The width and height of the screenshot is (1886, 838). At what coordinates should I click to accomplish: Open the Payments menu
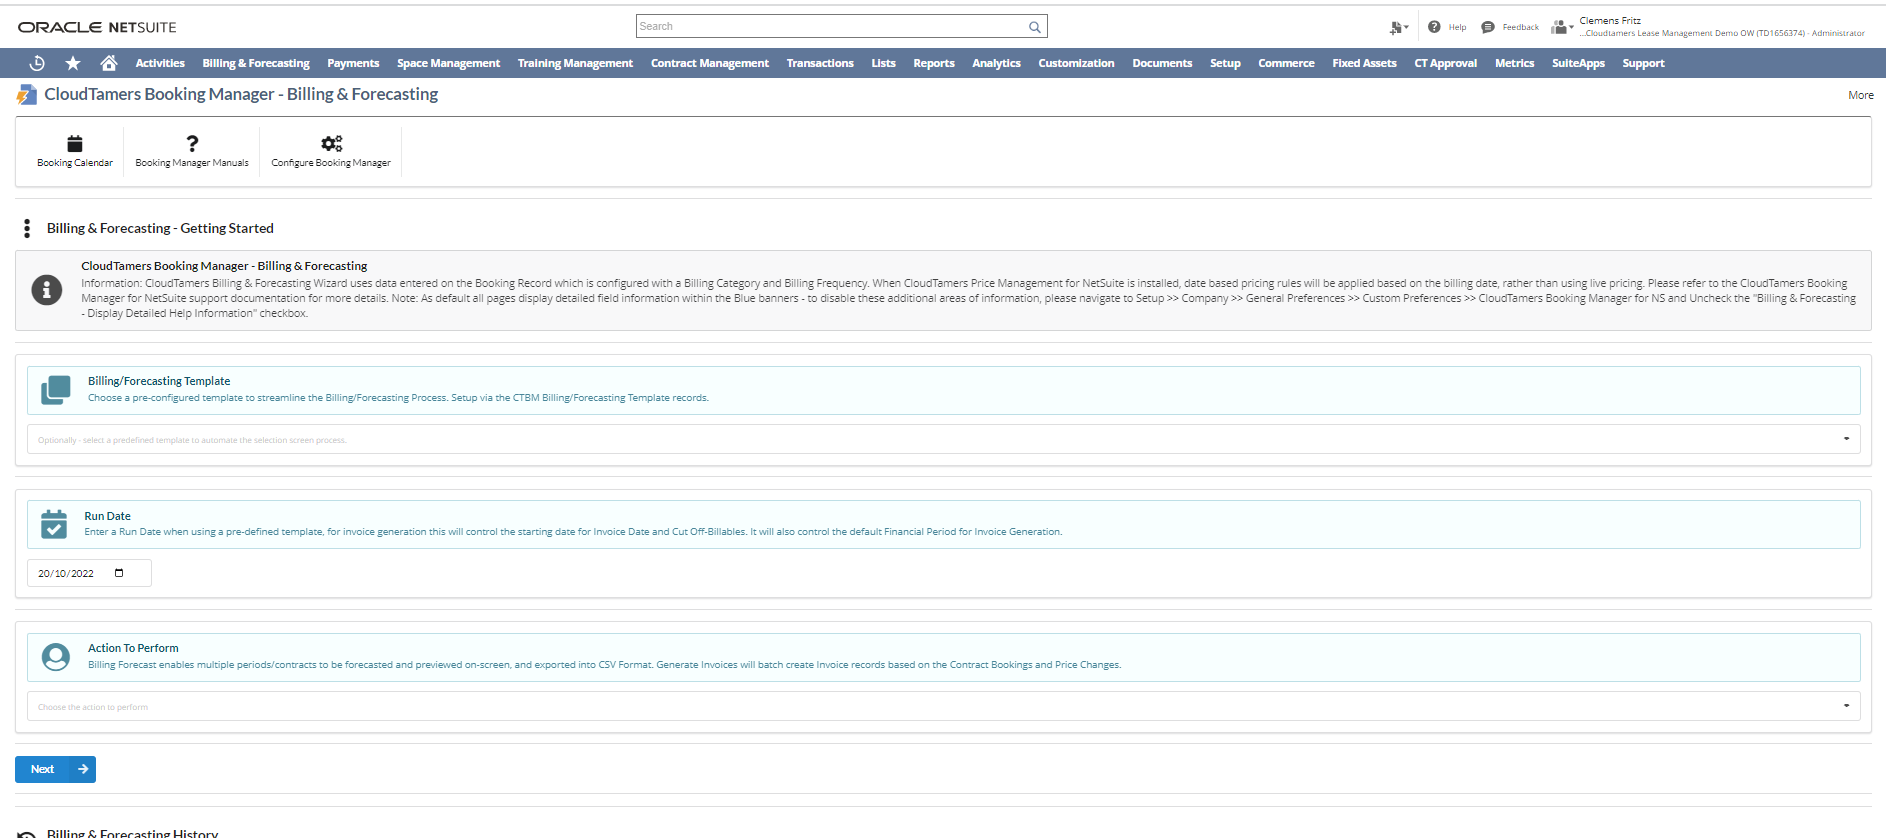tap(353, 63)
